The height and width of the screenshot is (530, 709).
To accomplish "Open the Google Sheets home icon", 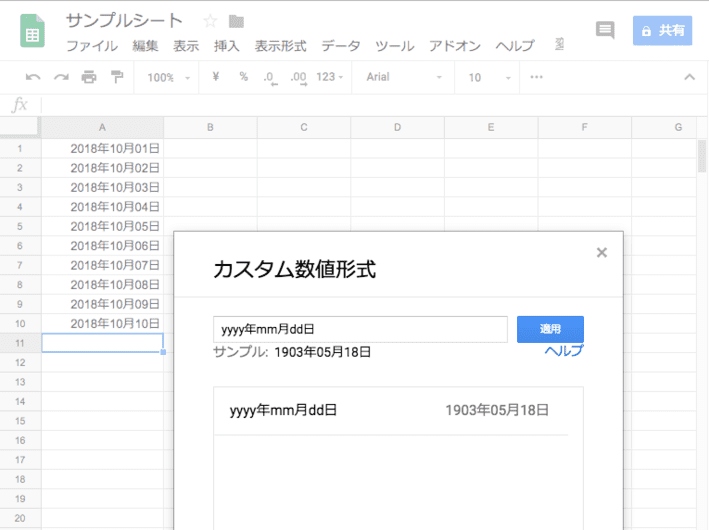I will pyautogui.click(x=32, y=31).
